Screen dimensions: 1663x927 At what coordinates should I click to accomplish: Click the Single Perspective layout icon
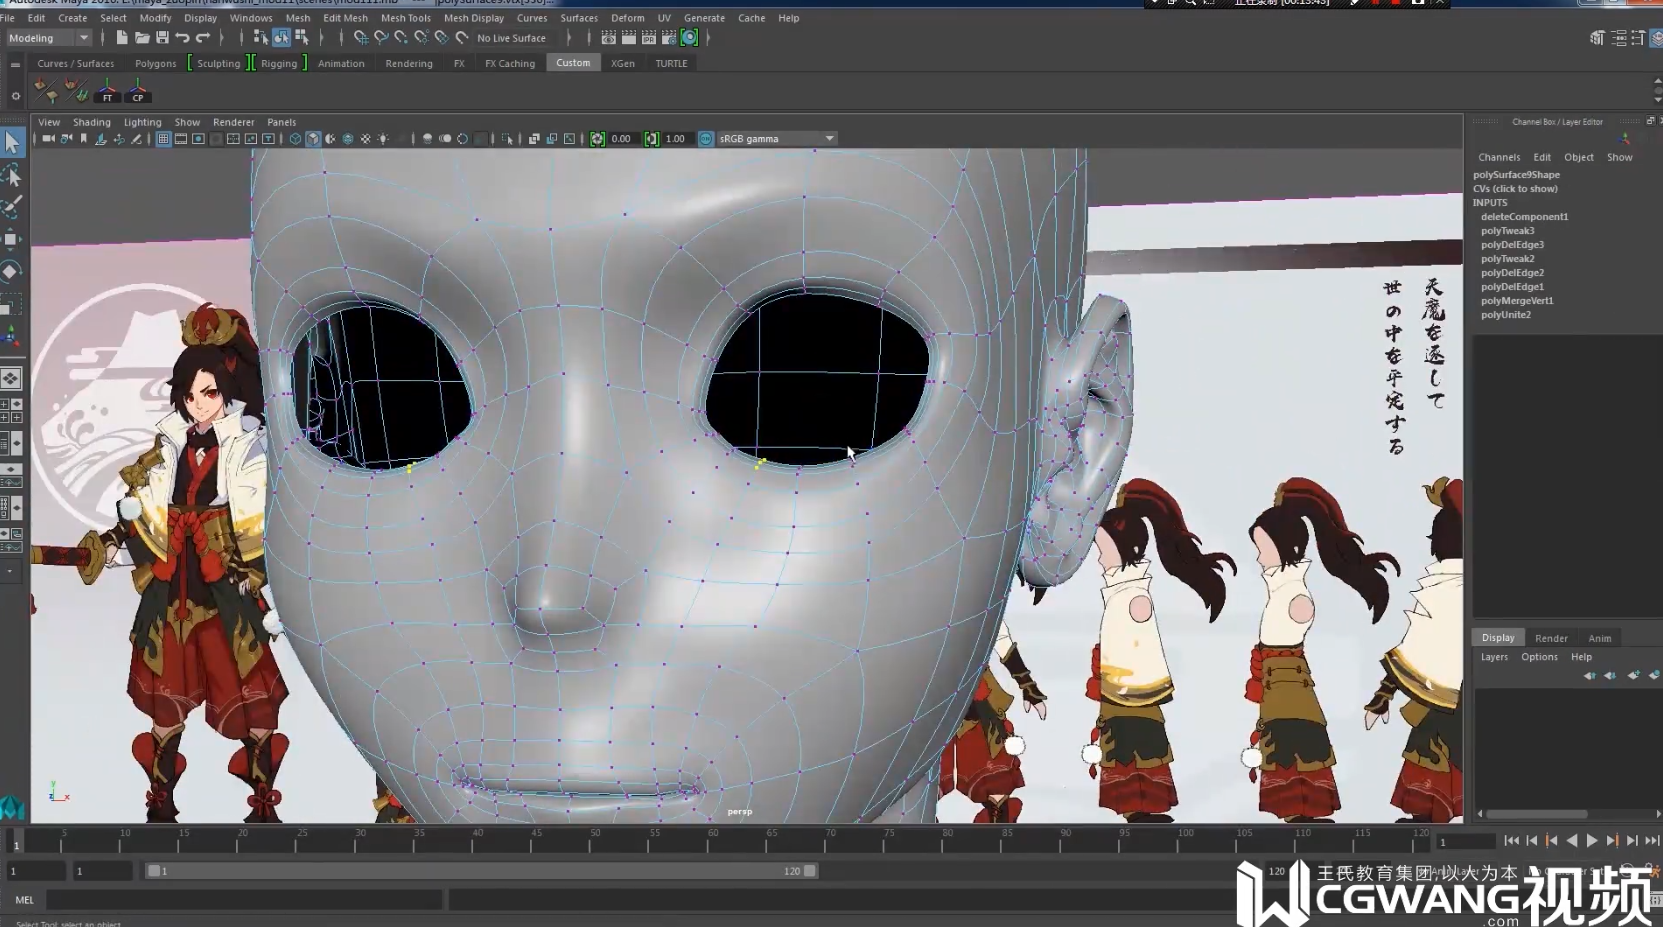(x=10, y=379)
